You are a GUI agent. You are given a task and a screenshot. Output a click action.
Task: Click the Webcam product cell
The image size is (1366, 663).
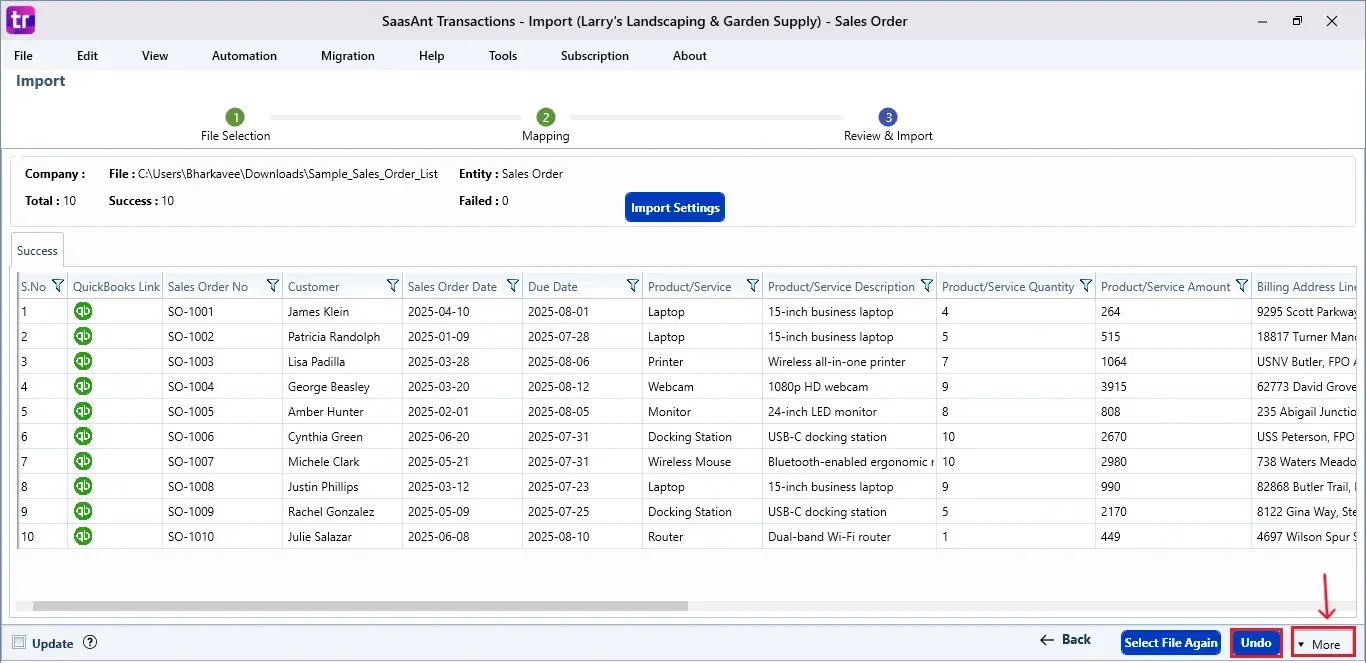tap(702, 387)
